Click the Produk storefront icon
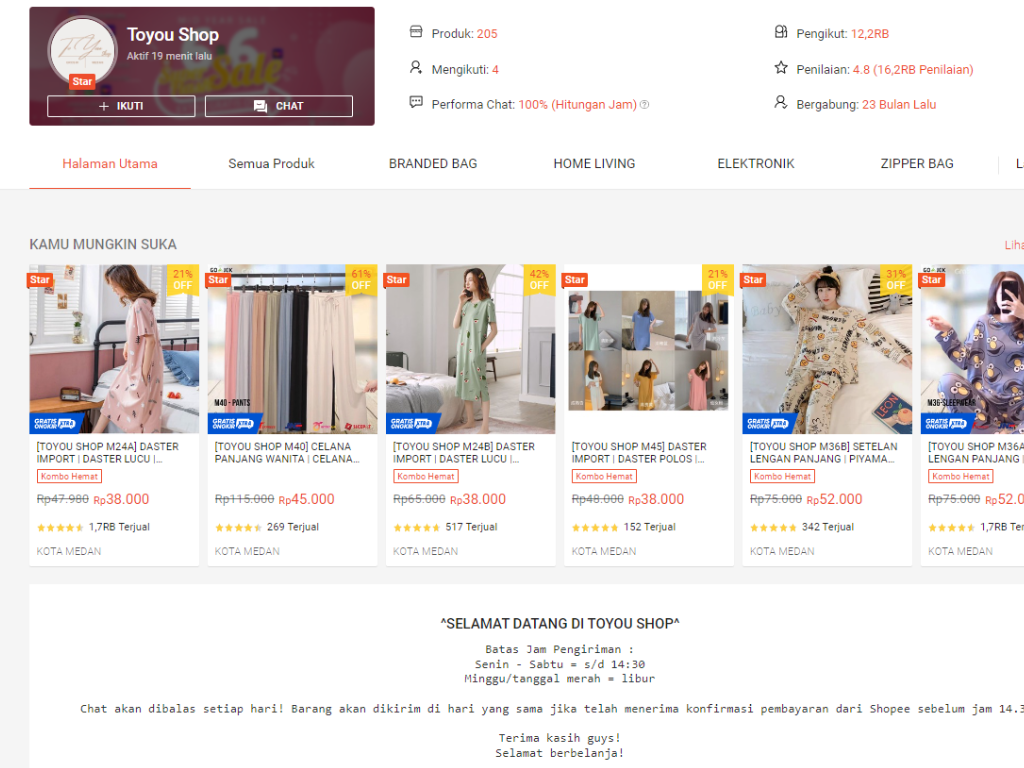Screen dimensions: 1024x768 [x=416, y=31]
